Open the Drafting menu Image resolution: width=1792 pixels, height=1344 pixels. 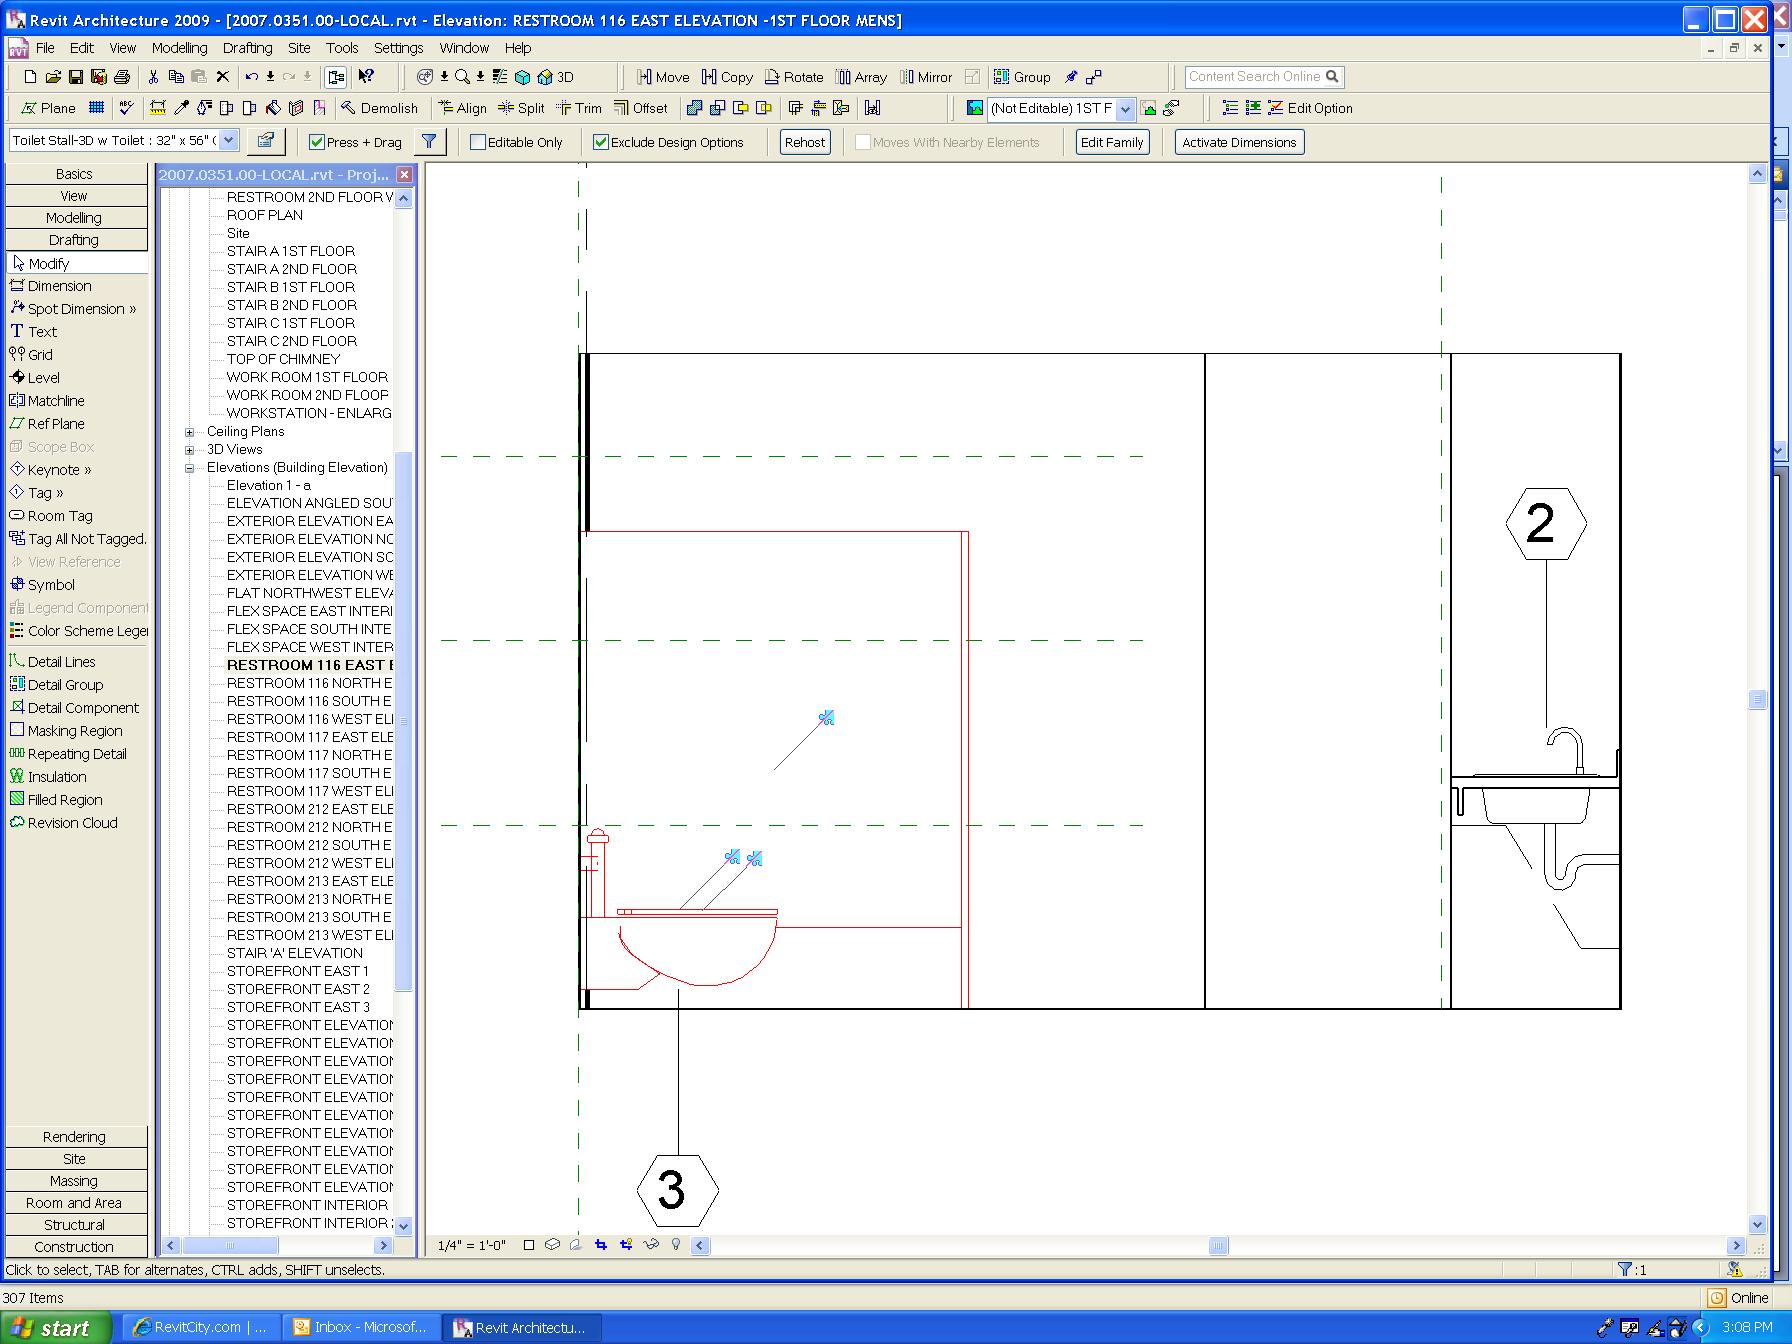(247, 48)
